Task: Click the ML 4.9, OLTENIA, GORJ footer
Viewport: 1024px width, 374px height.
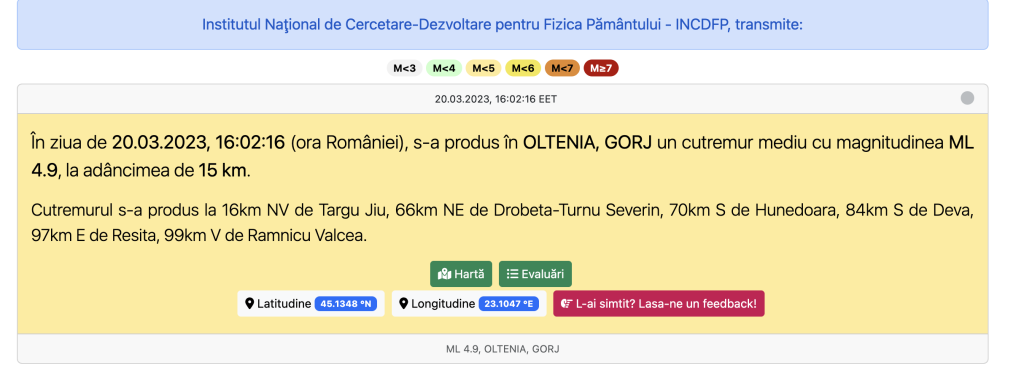Action: [502, 349]
